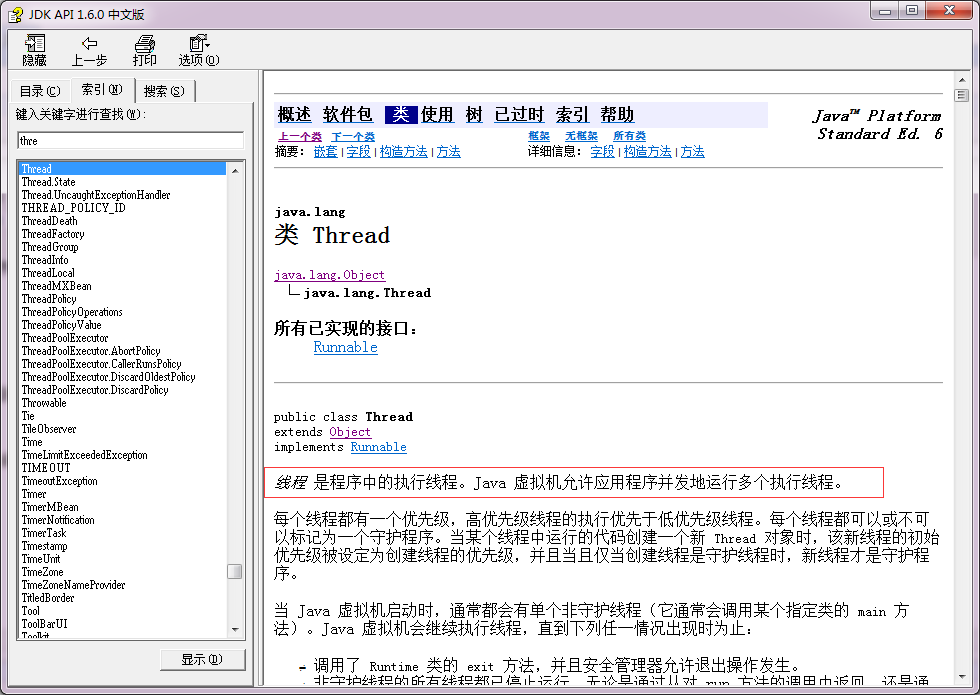Select Thread.UncaughtExceptionHandler in the index list
This screenshot has height=695, width=980.
pos(96,195)
